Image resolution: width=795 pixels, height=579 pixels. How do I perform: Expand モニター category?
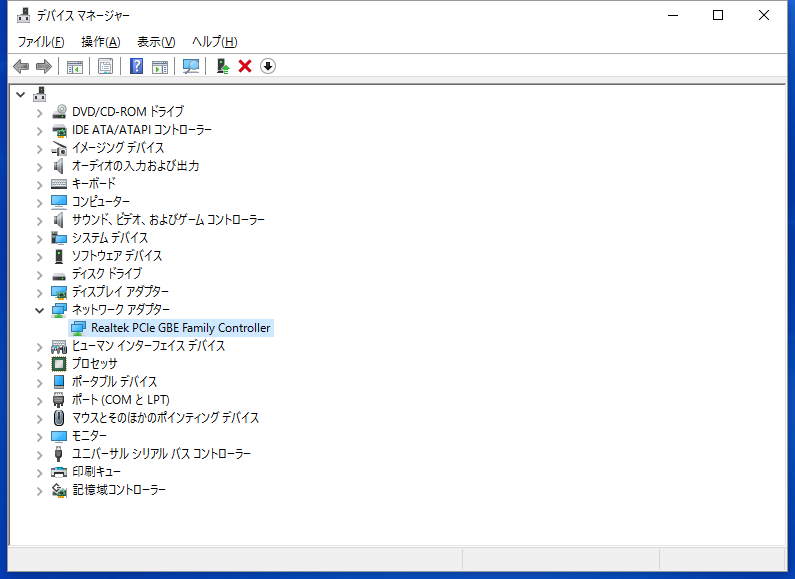click(x=40, y=437)
